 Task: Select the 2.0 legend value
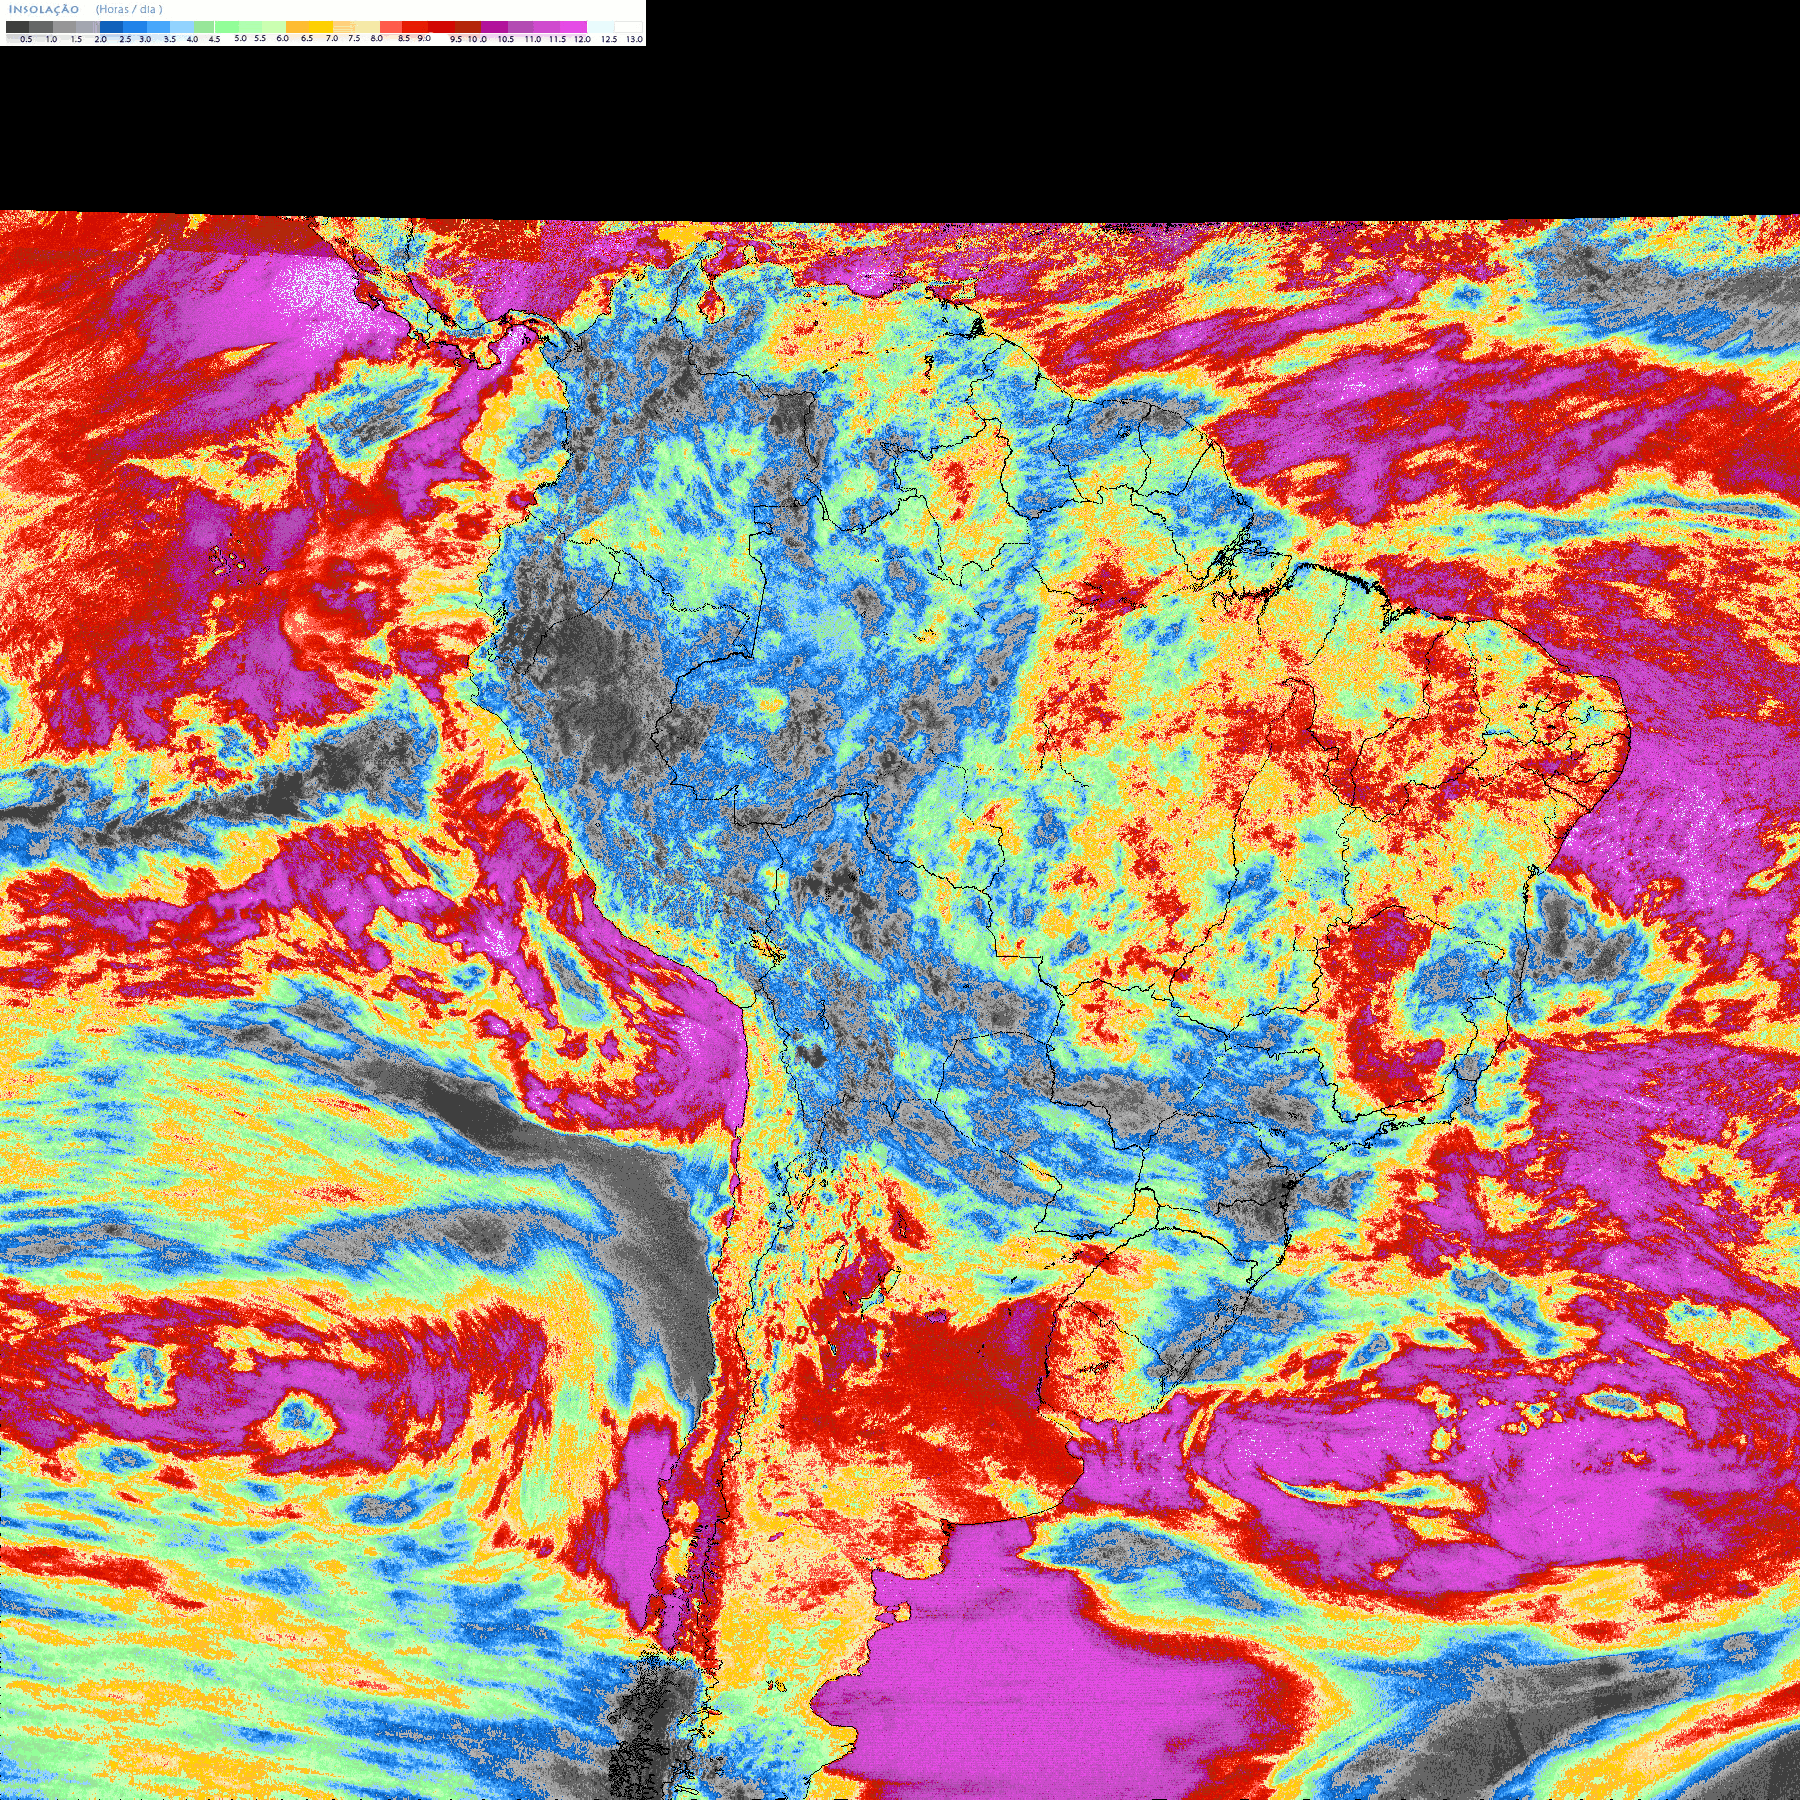point(100,39)
